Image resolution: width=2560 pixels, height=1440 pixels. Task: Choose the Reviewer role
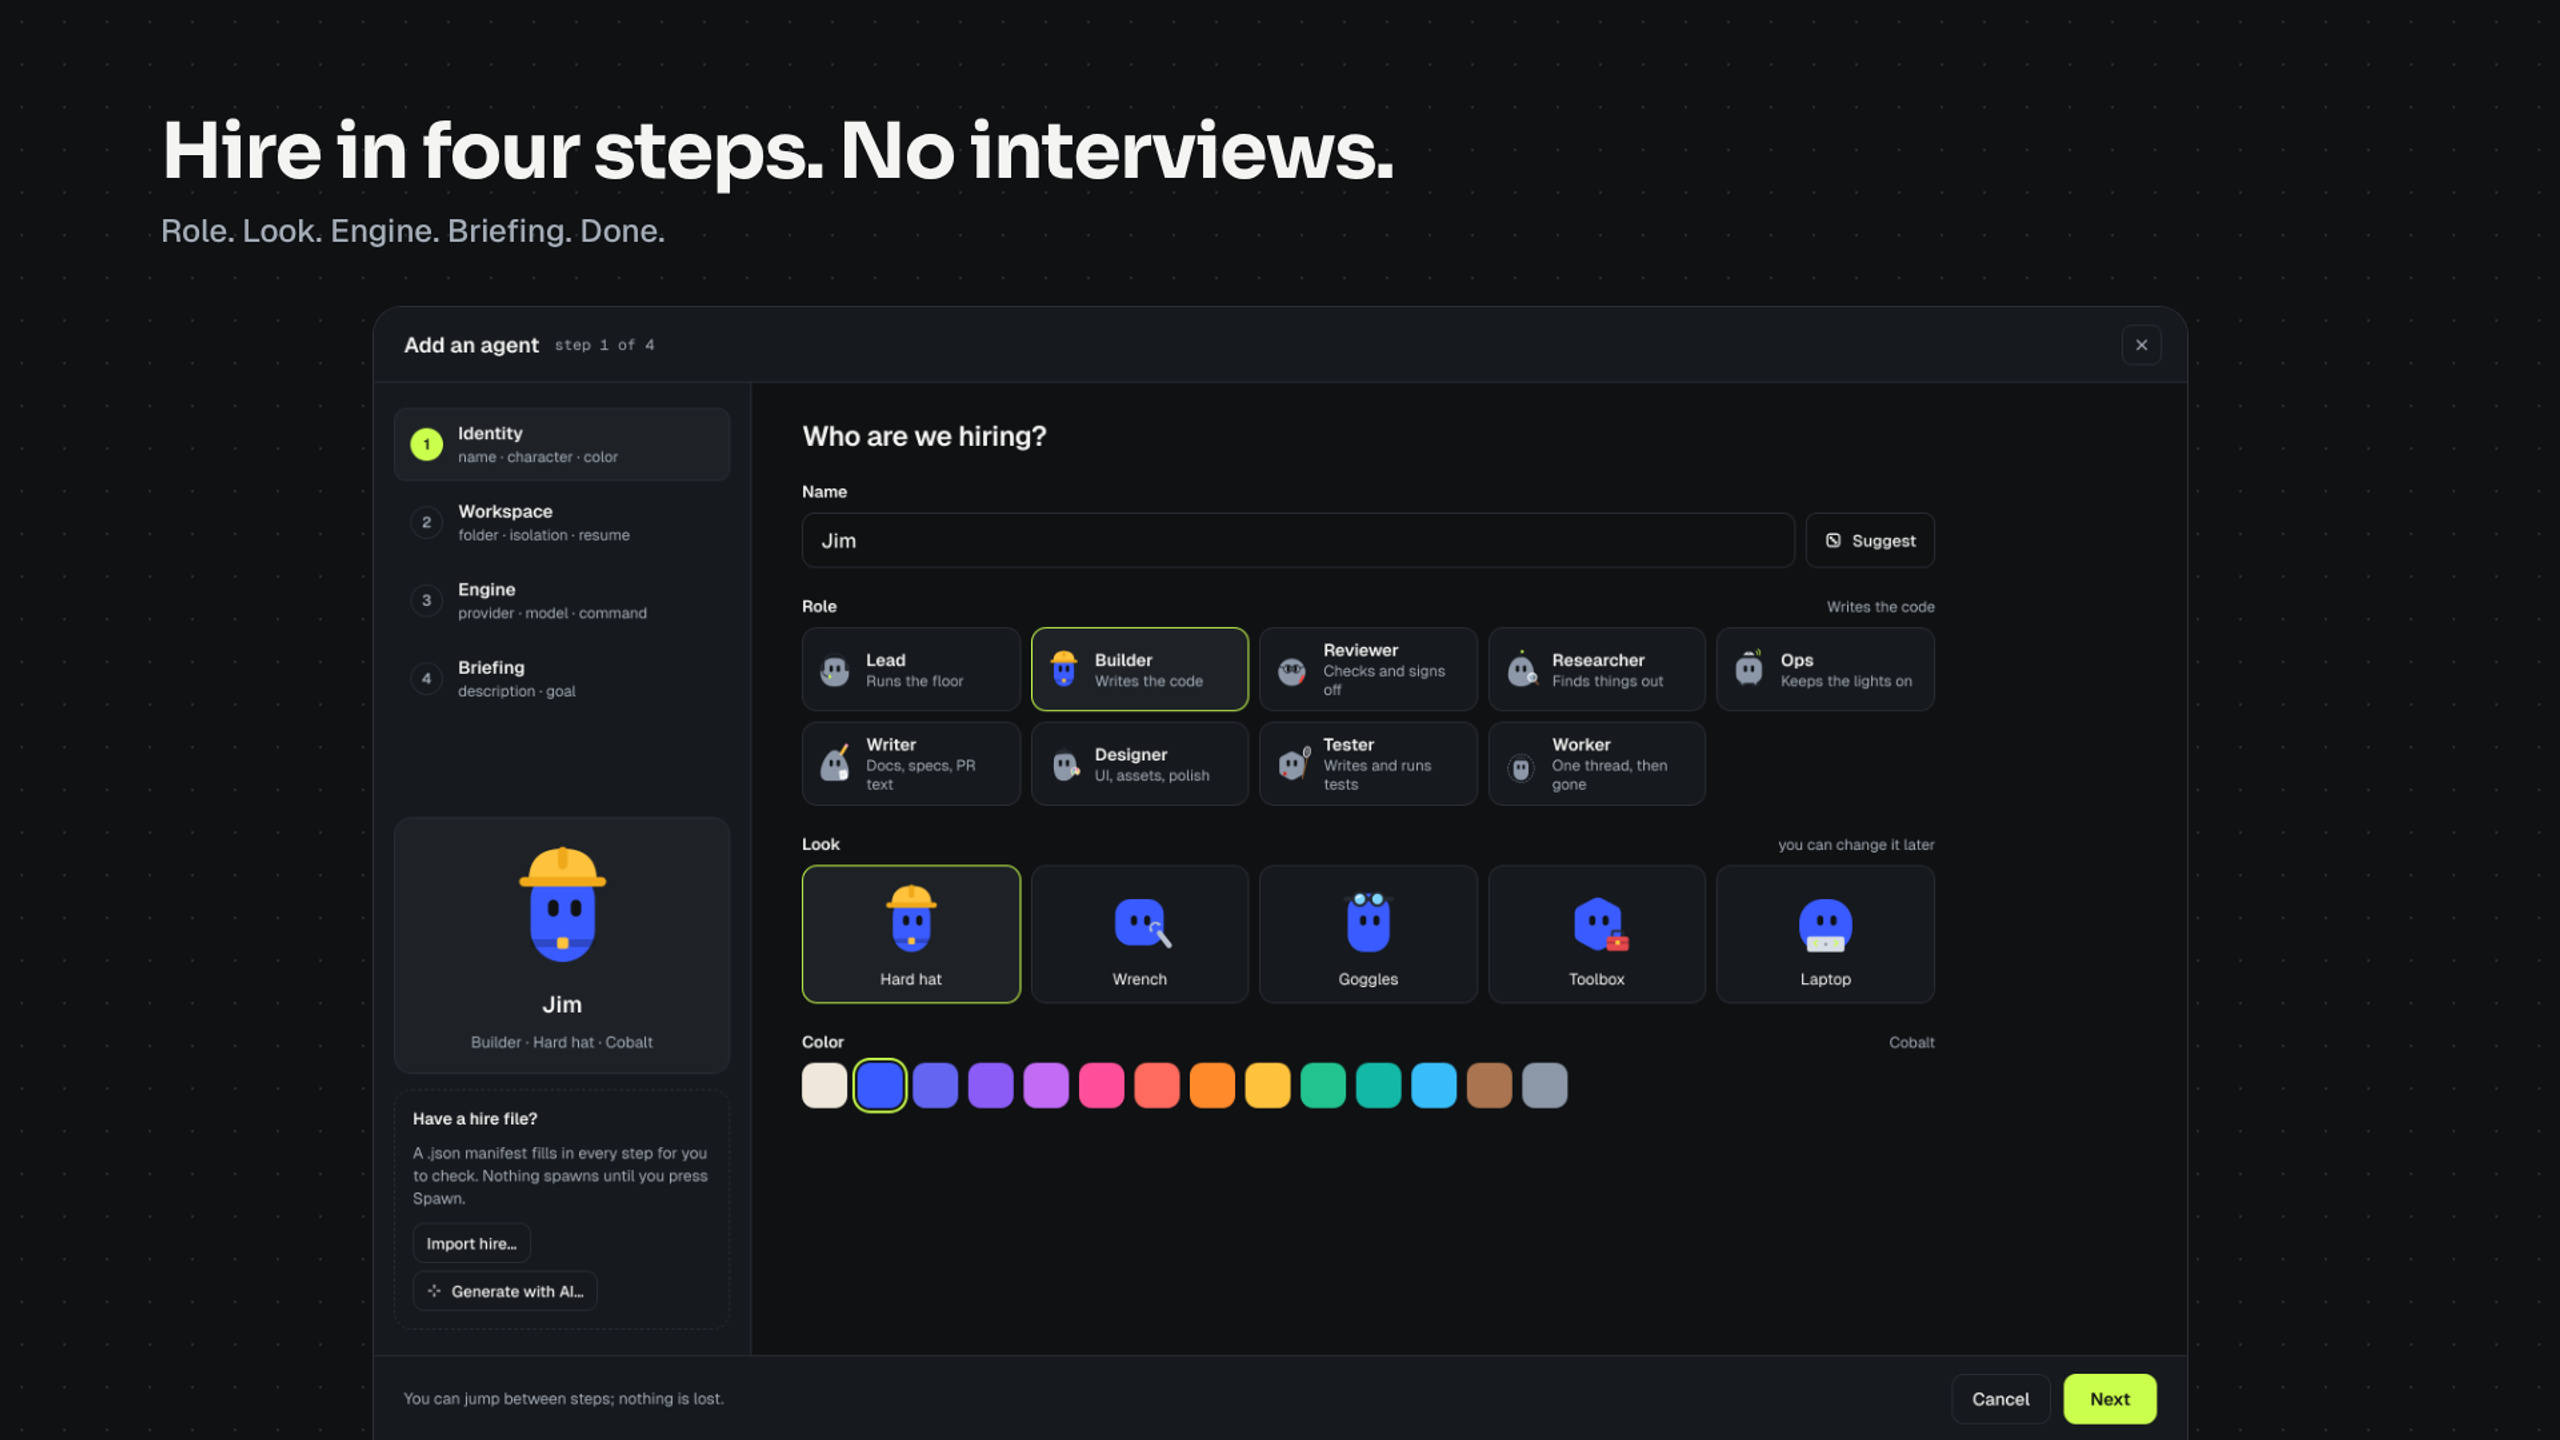[x=1367, y=669]
